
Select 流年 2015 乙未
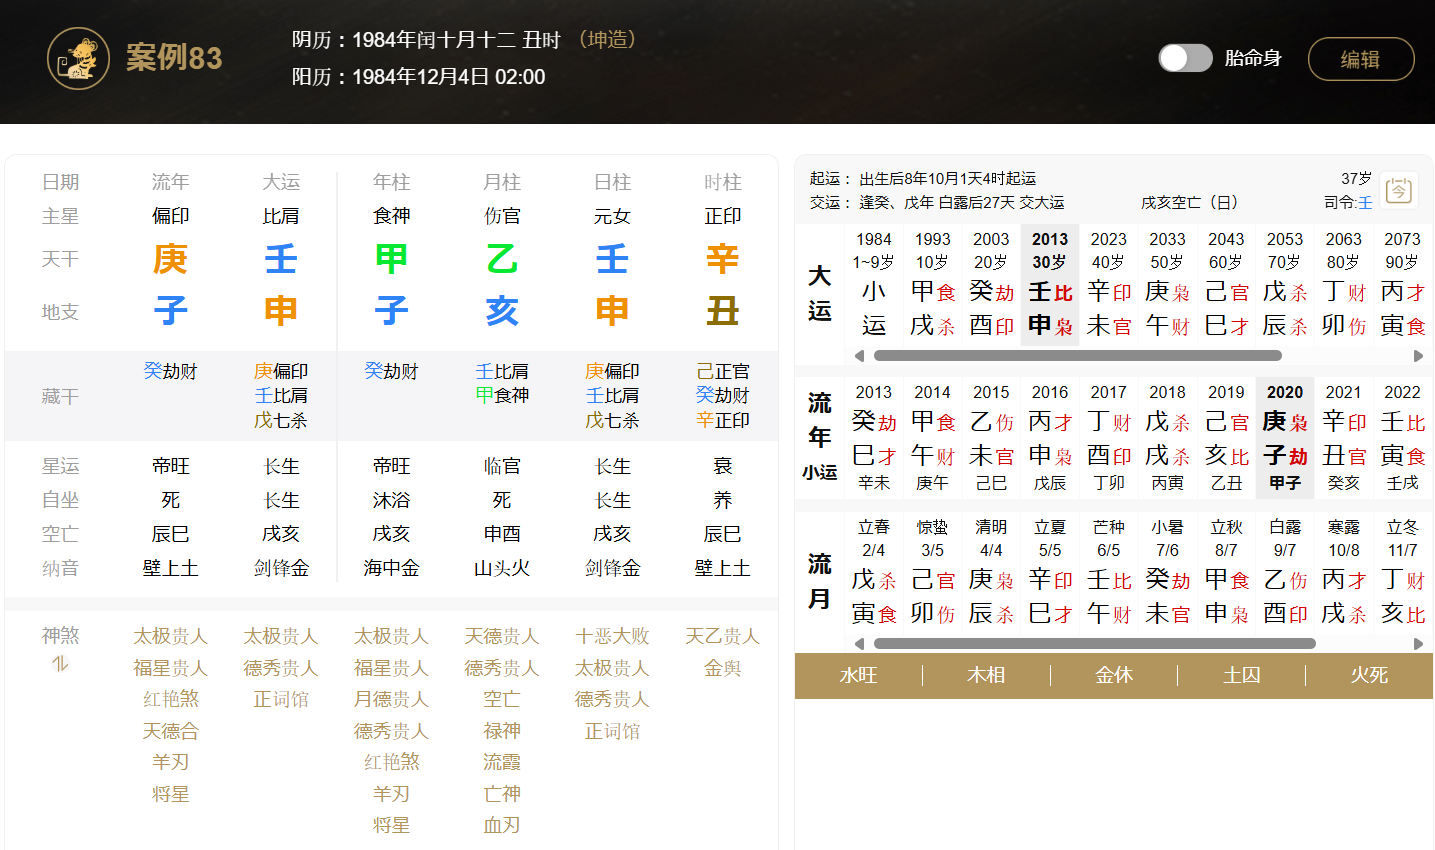tap(991, 437)
